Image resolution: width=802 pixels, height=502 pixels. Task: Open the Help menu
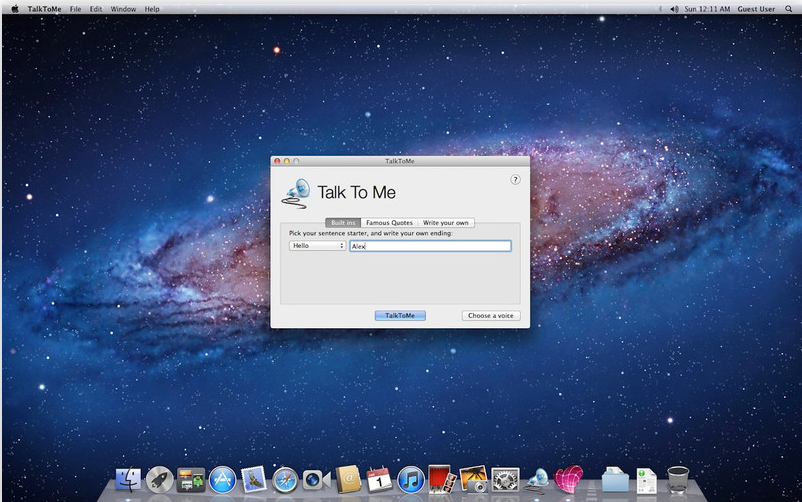[x=152, y=9]
